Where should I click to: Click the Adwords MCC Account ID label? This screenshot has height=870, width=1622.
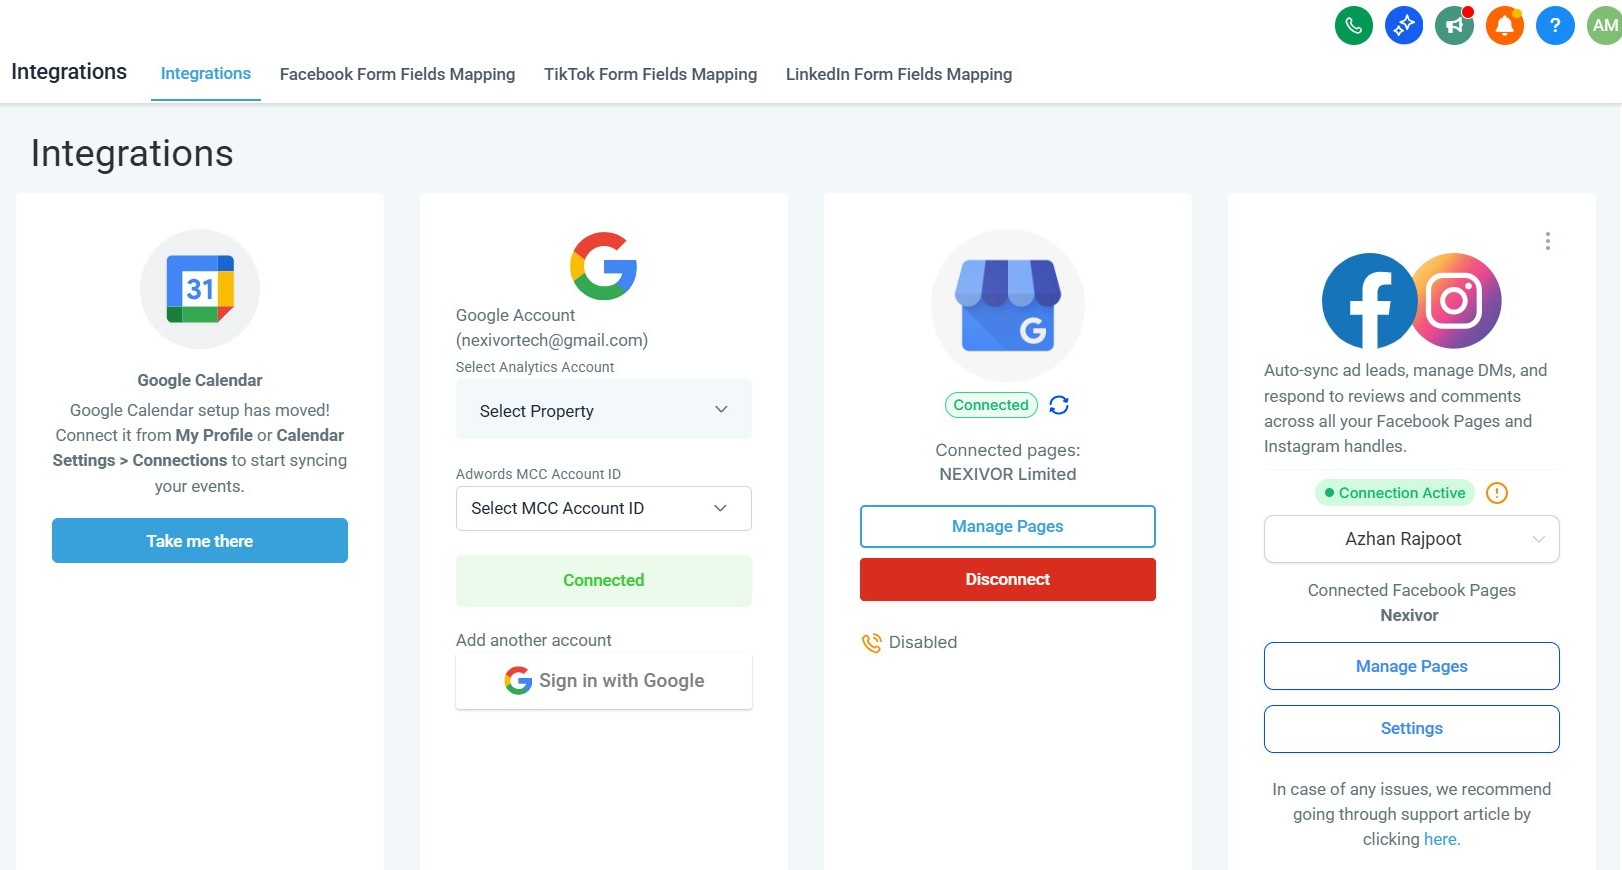click(x=538, y=474)
